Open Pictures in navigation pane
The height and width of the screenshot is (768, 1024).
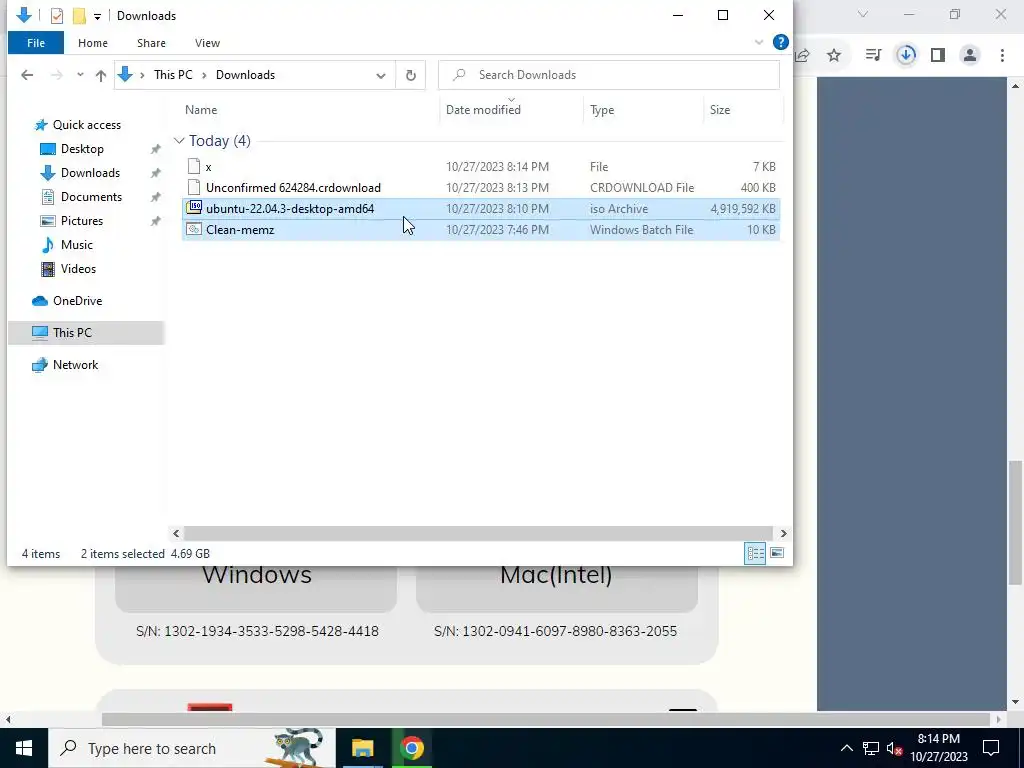coord(82,221)
